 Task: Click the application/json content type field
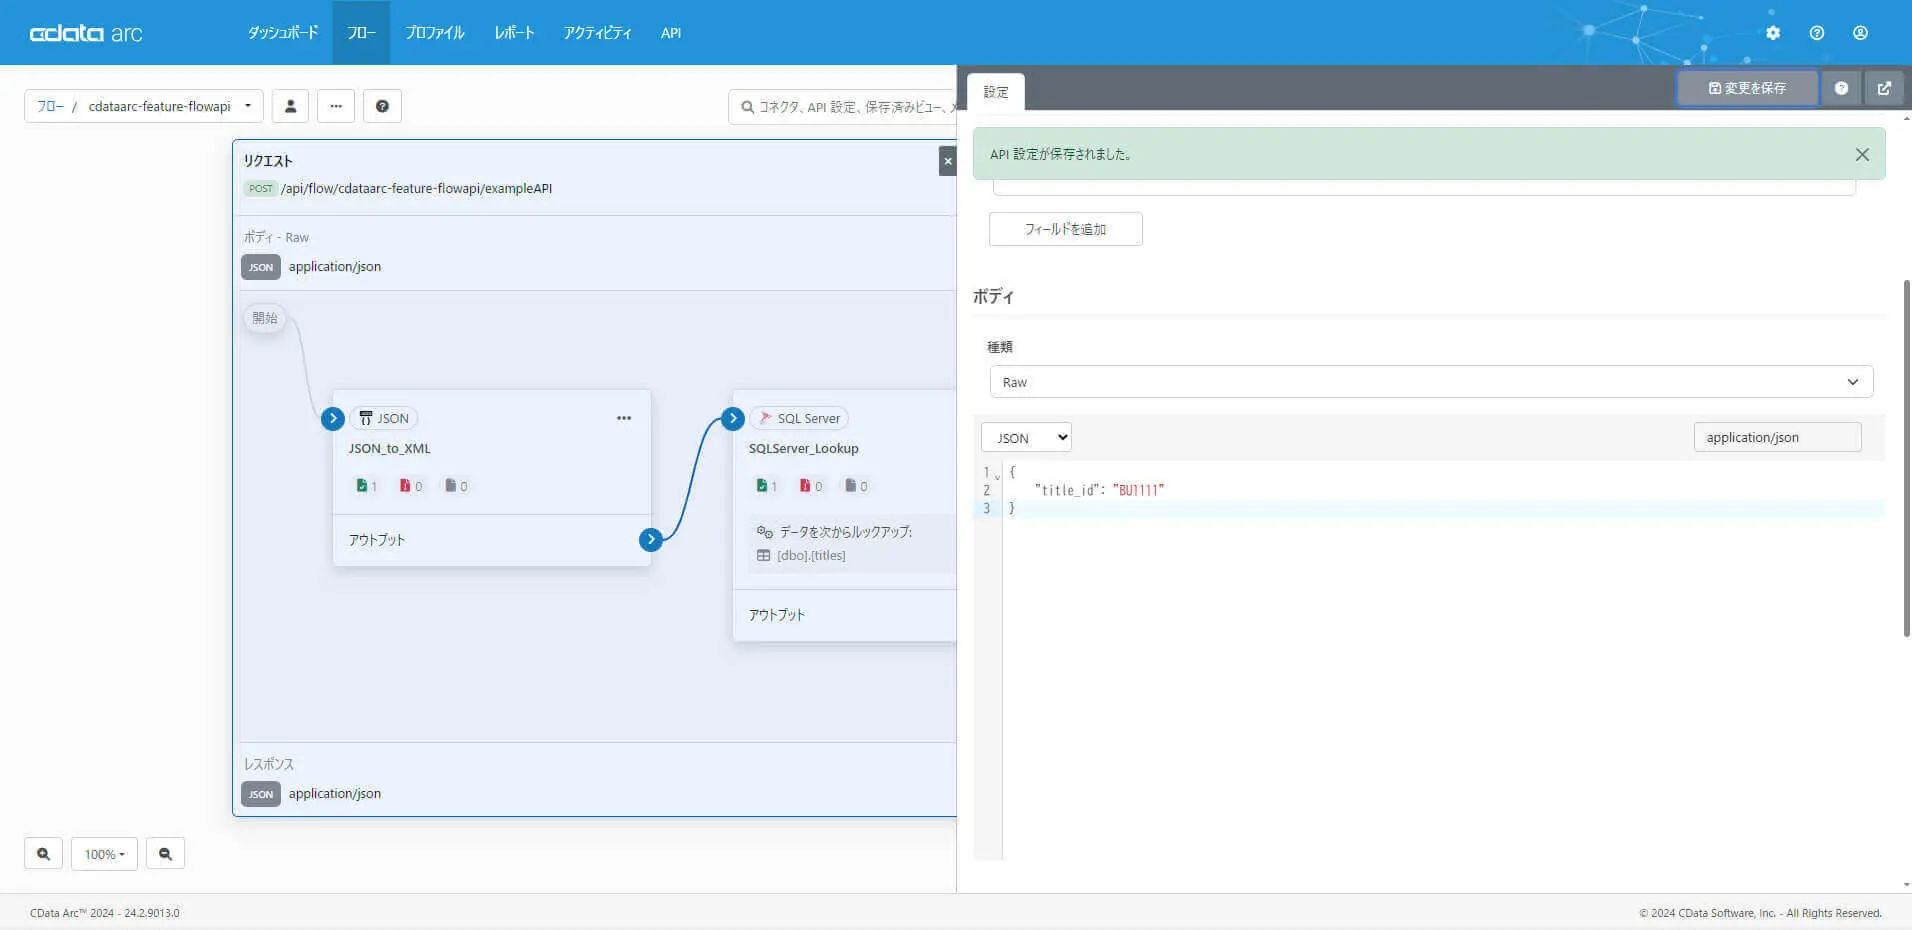coord(1777,437)
